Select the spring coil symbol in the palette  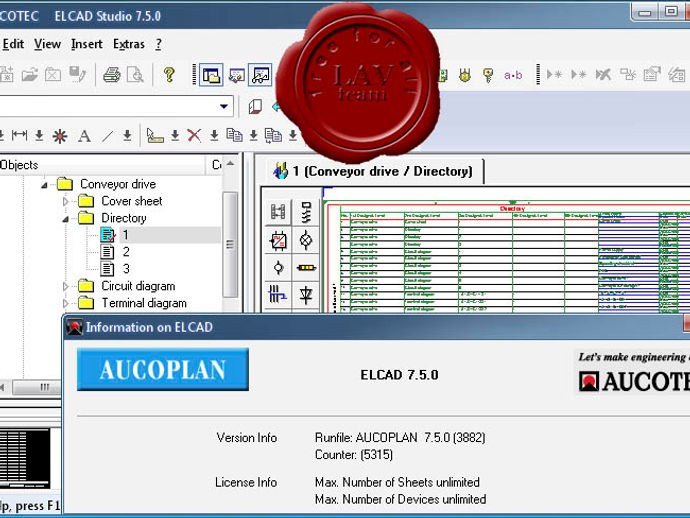coord(306,212)
